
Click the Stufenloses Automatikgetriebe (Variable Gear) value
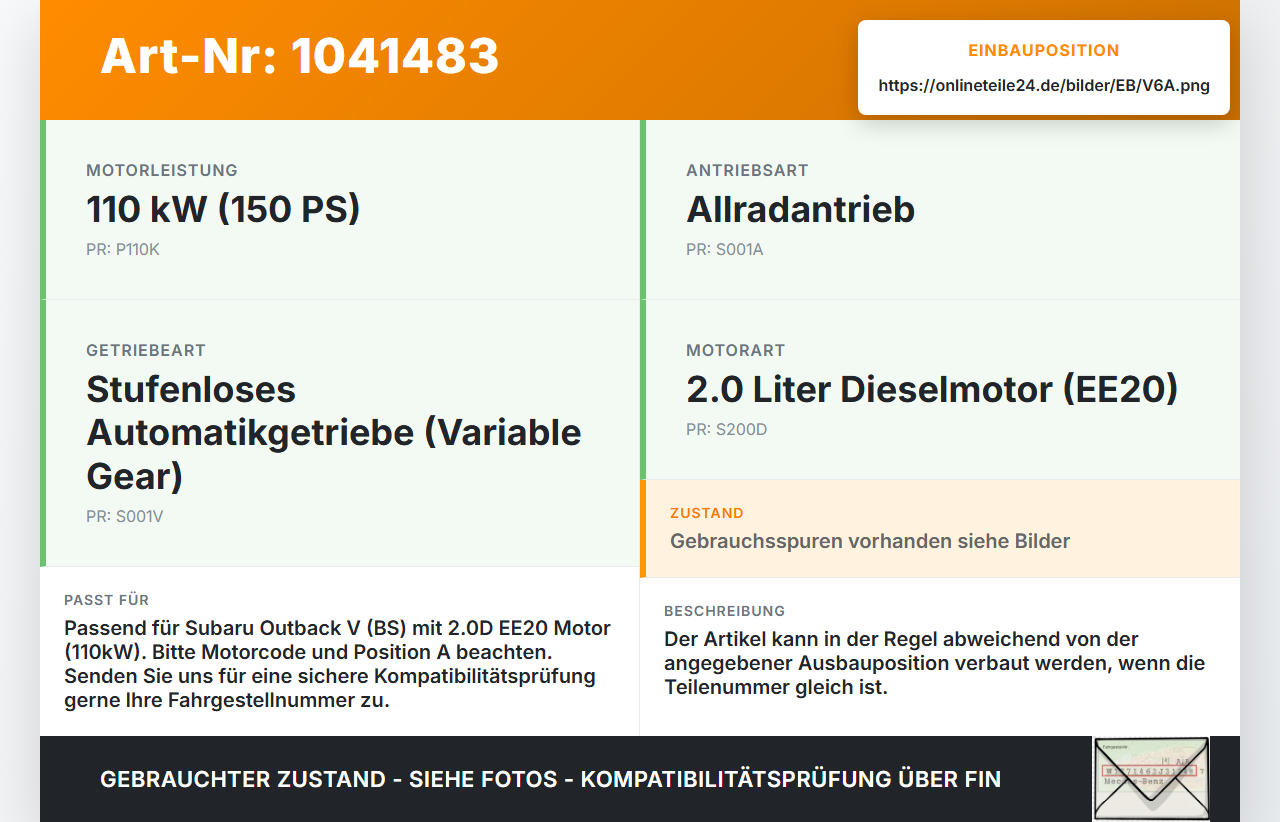click(334, 432)
